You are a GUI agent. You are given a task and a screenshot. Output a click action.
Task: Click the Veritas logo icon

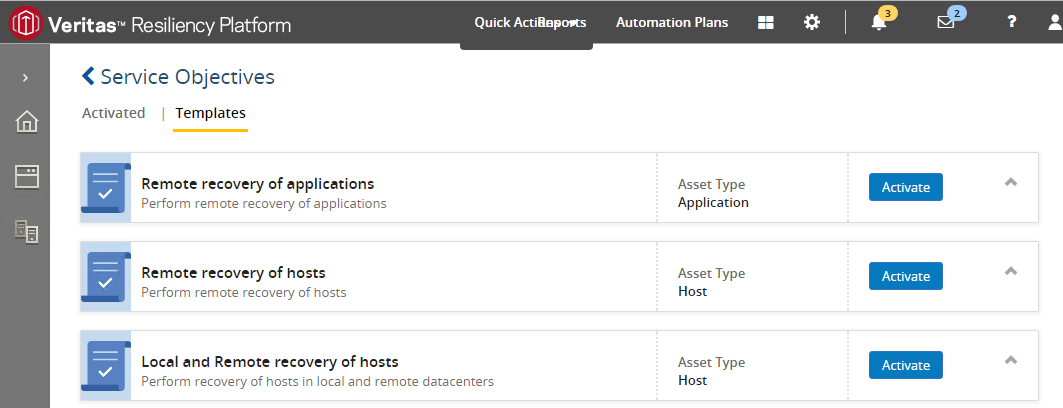26,22
